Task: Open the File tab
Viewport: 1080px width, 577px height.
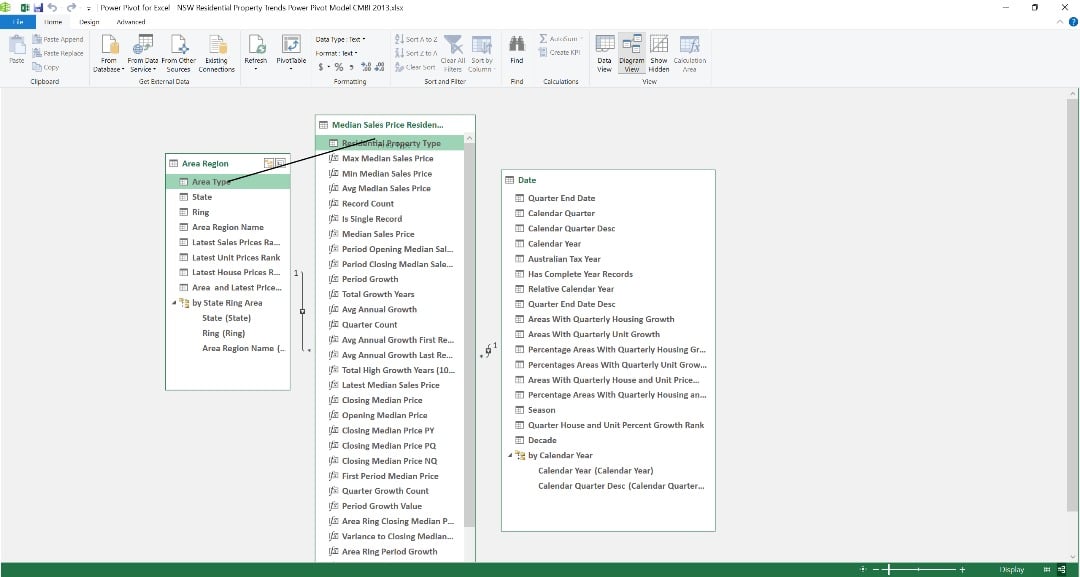Action: tap(18, 22)
